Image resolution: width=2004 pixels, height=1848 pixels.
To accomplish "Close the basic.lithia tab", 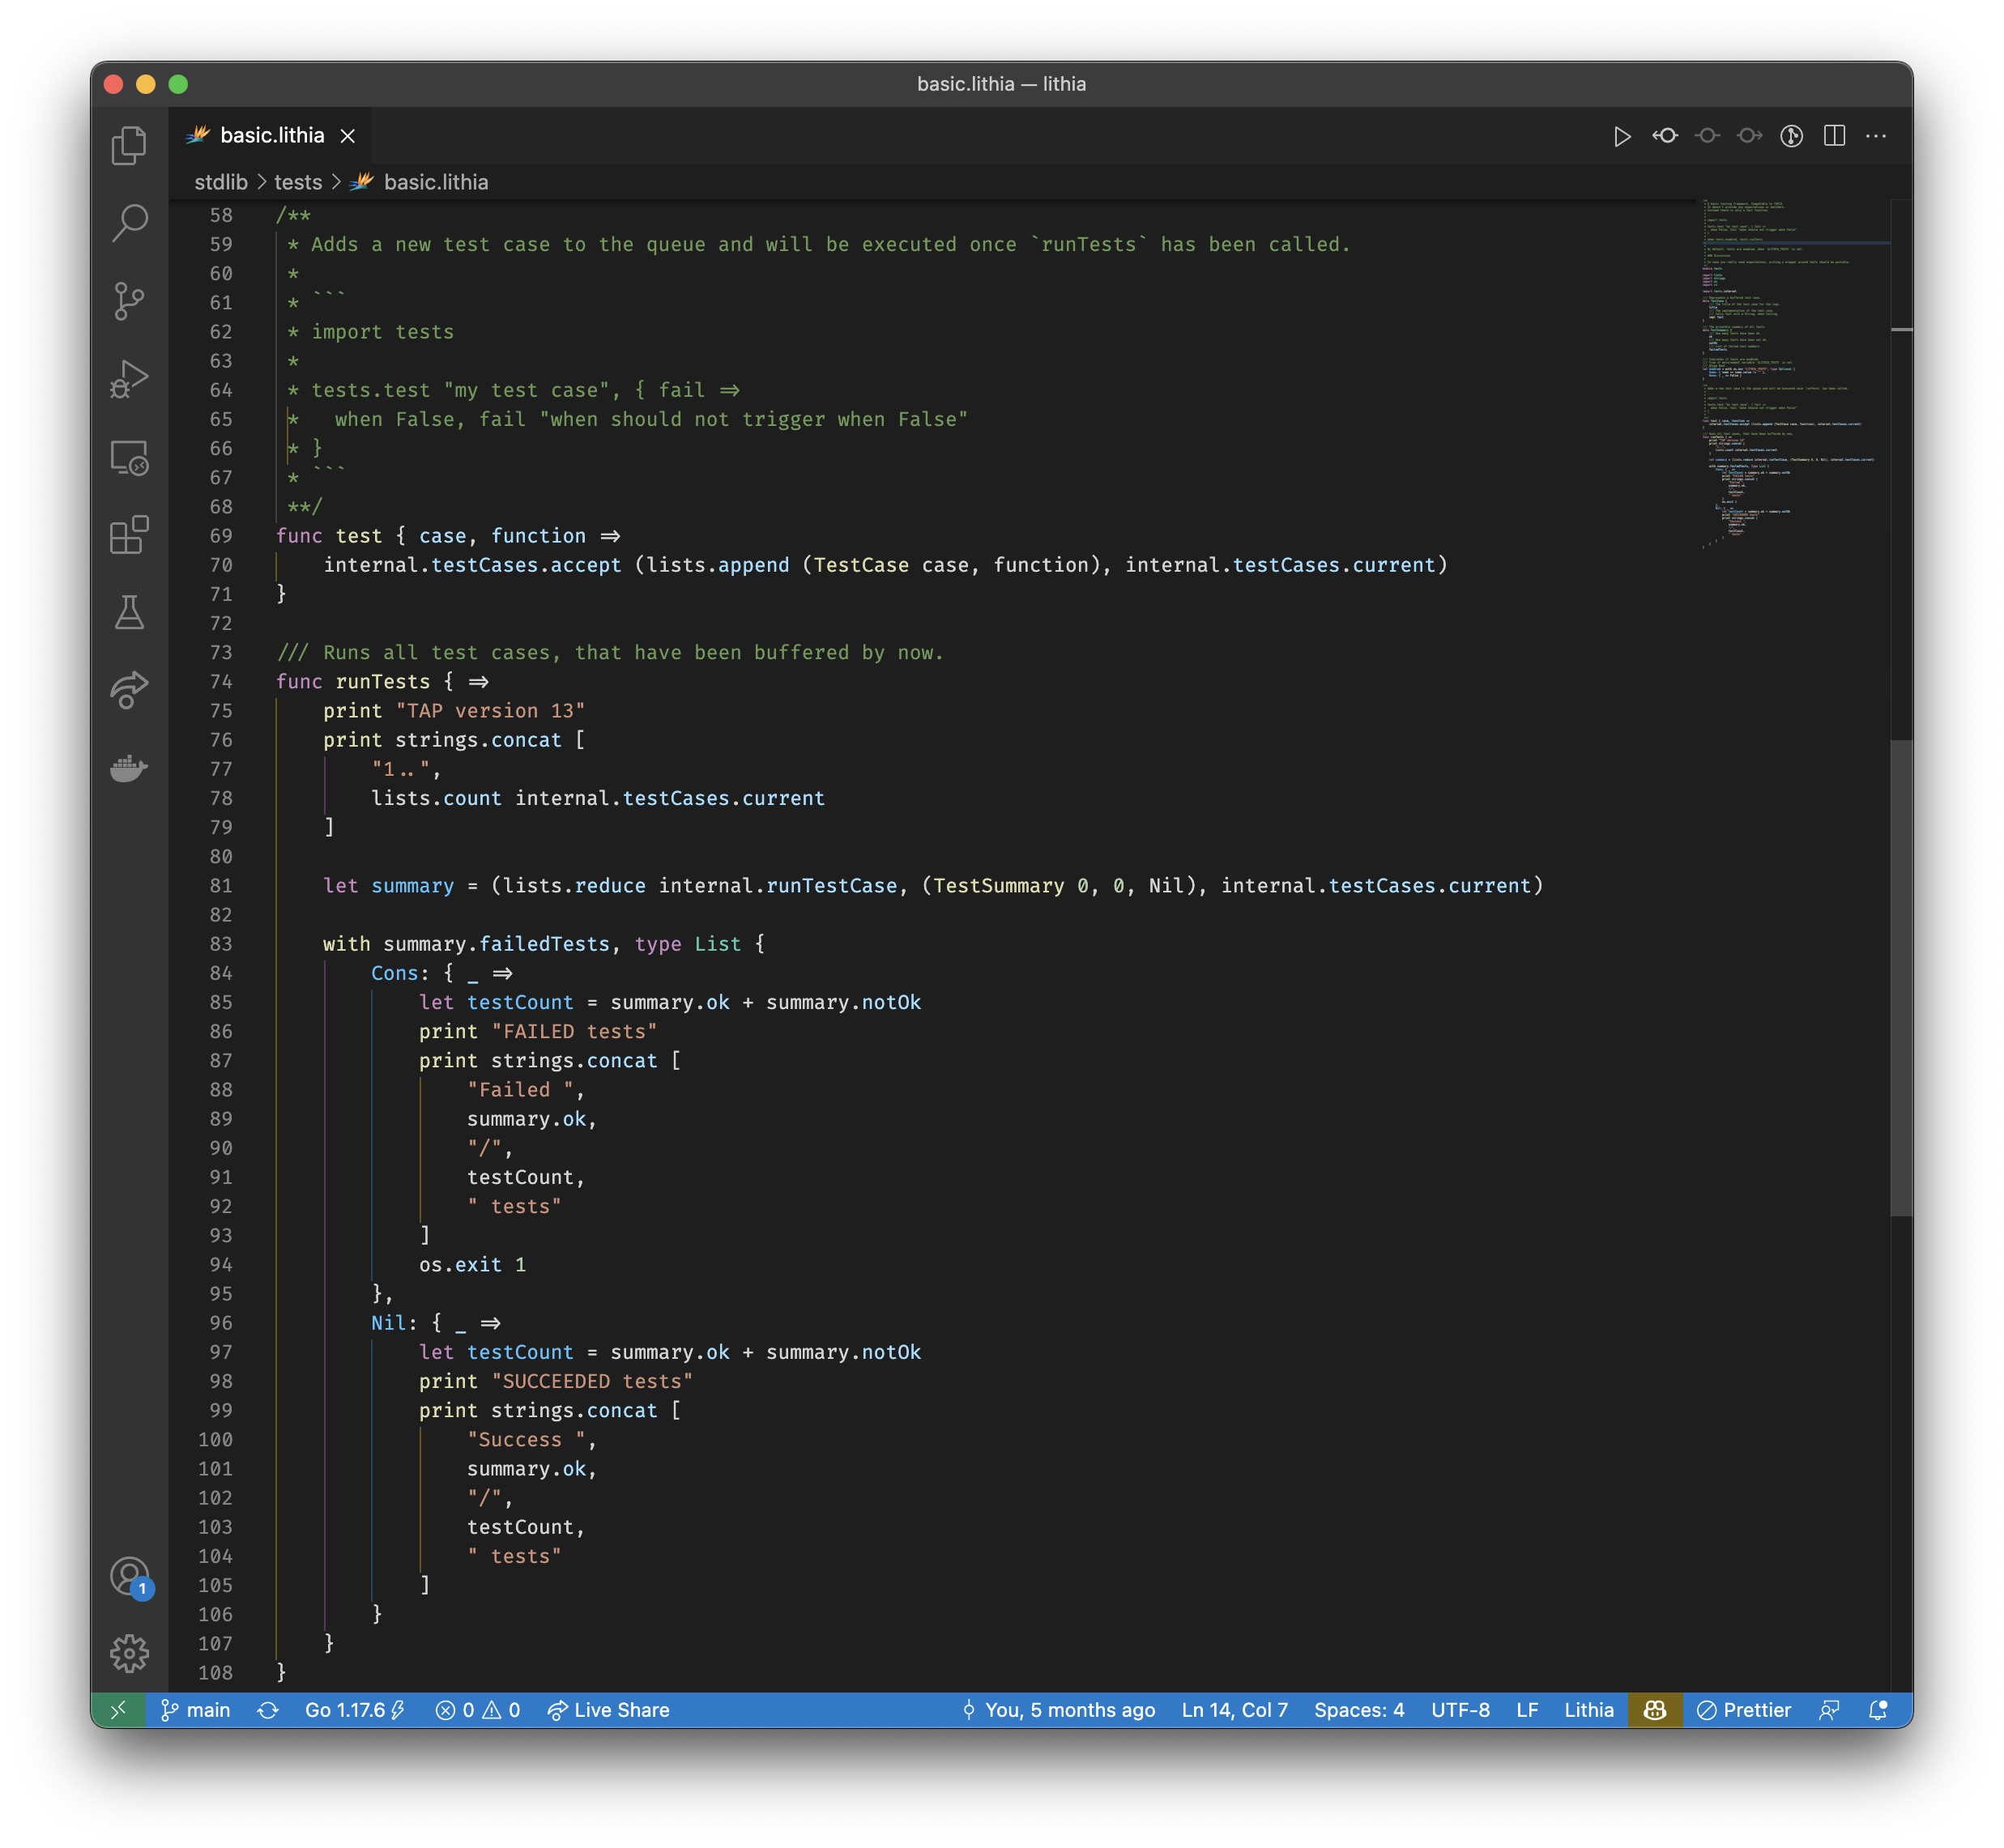I will (347, 136).
